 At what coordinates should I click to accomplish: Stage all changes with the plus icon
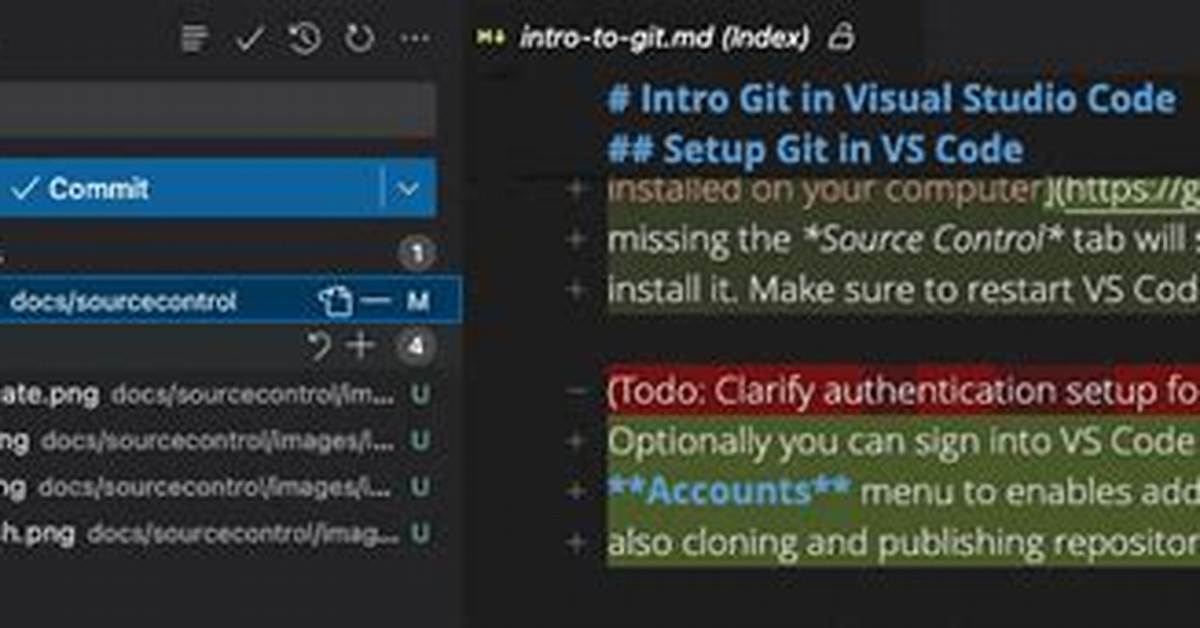tap(359, 346)
